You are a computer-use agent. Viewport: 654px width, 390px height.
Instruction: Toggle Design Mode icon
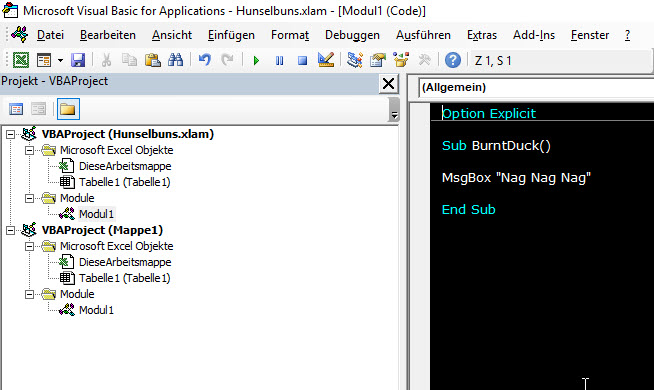point(326,60)
